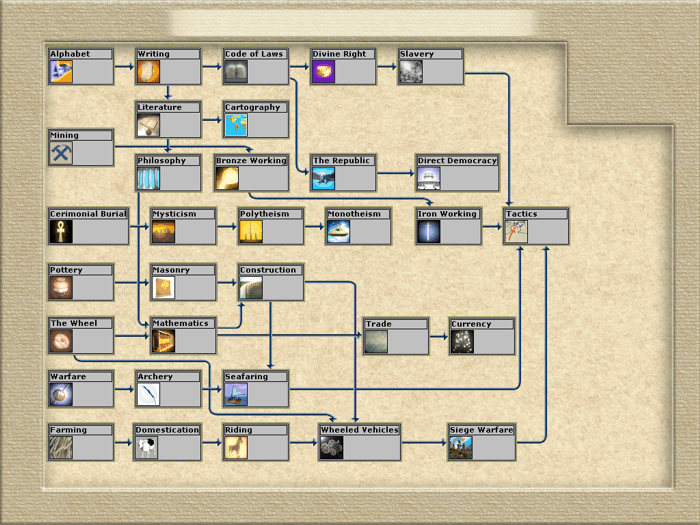Screen dimensions: 700x525
Task: Click the Polytheism icon
Action: 251,232
